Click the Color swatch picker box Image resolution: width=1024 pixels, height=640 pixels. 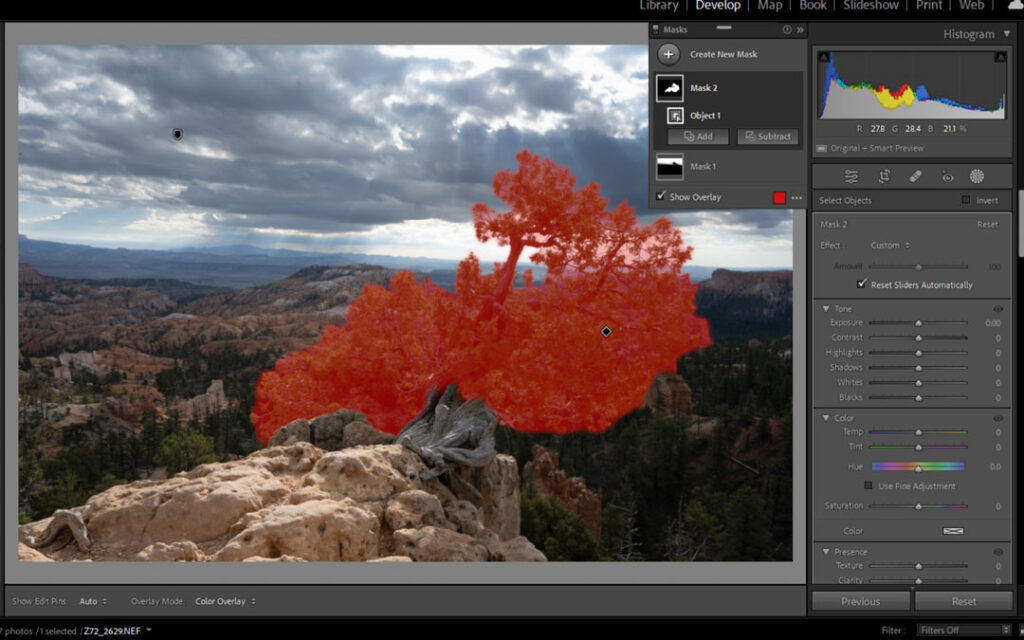[953, 531]
